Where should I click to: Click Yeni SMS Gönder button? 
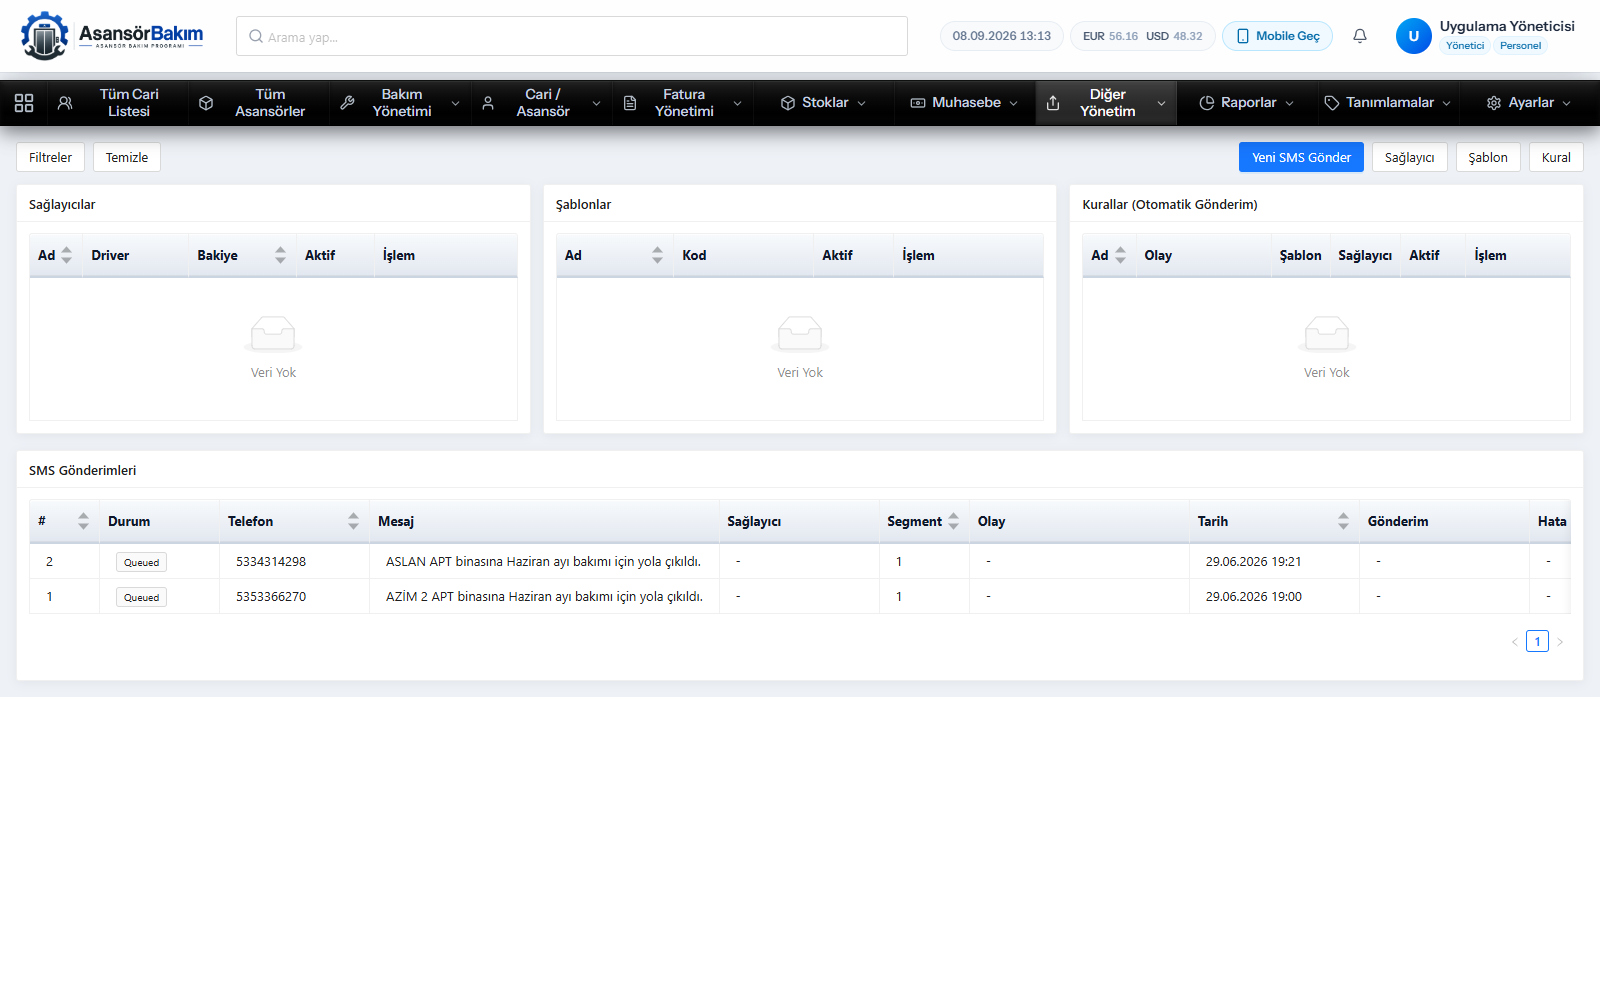pos(1301,157)
